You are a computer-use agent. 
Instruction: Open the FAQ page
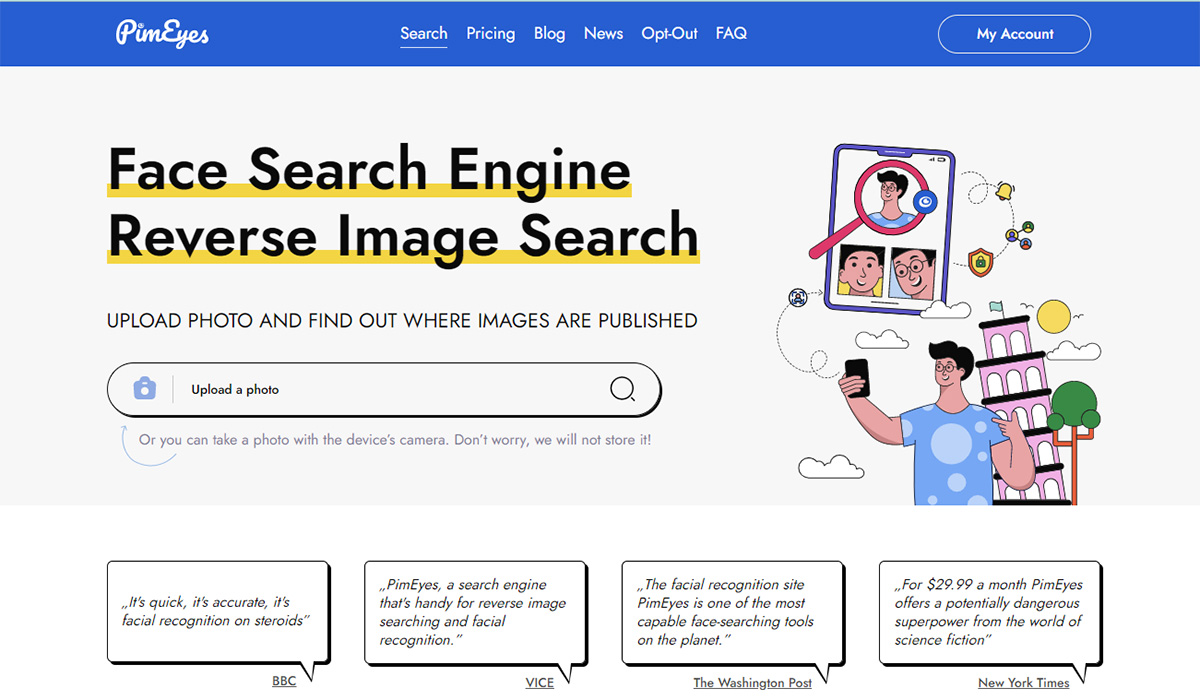point(731,33)
